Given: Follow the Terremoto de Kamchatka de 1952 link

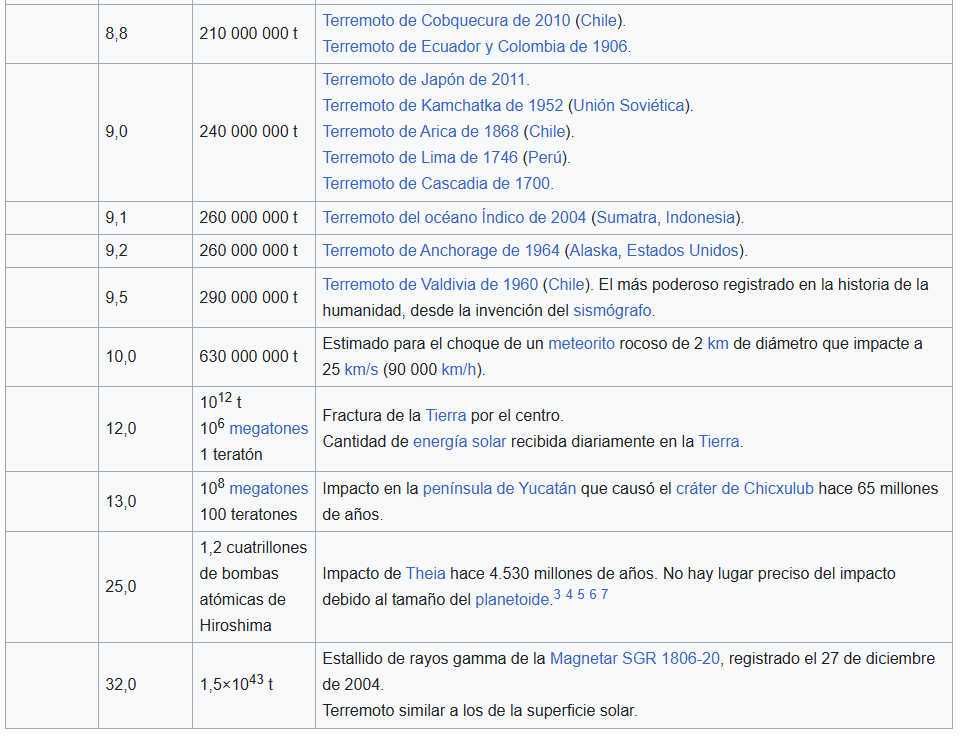Looking at the screenshot, I should 442,105.
